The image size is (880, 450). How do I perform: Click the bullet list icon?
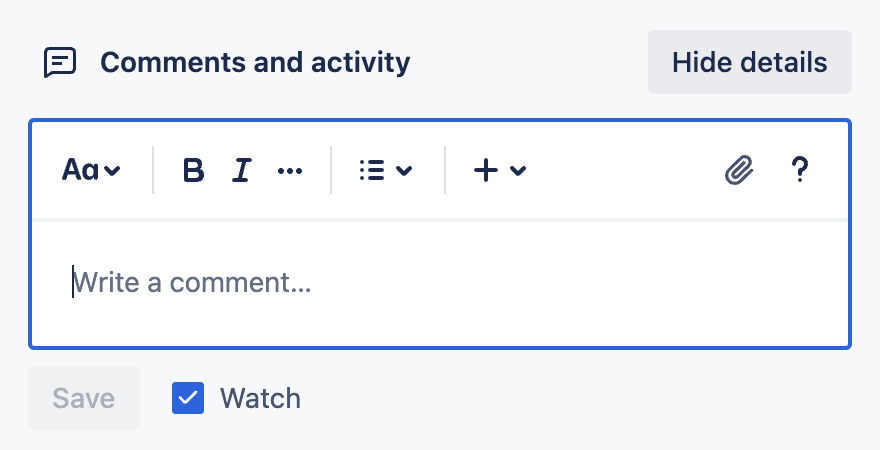point(372,170)
